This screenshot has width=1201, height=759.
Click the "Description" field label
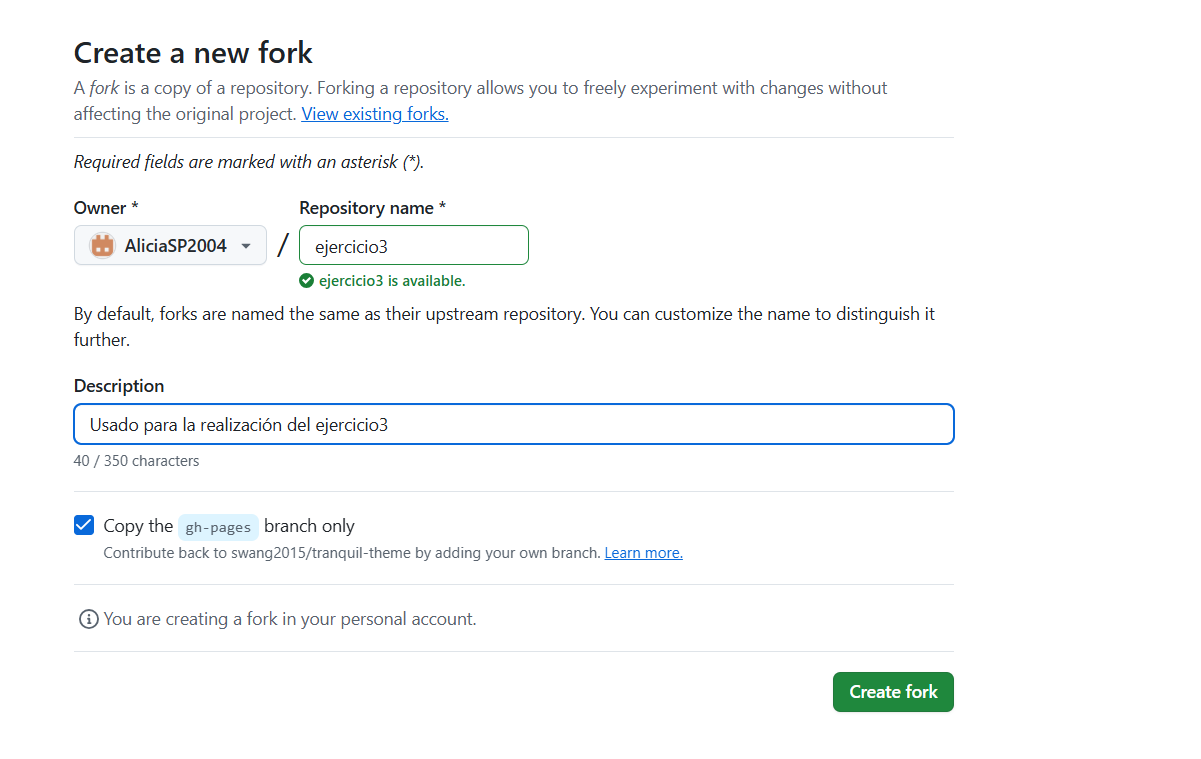pos(119,386)
